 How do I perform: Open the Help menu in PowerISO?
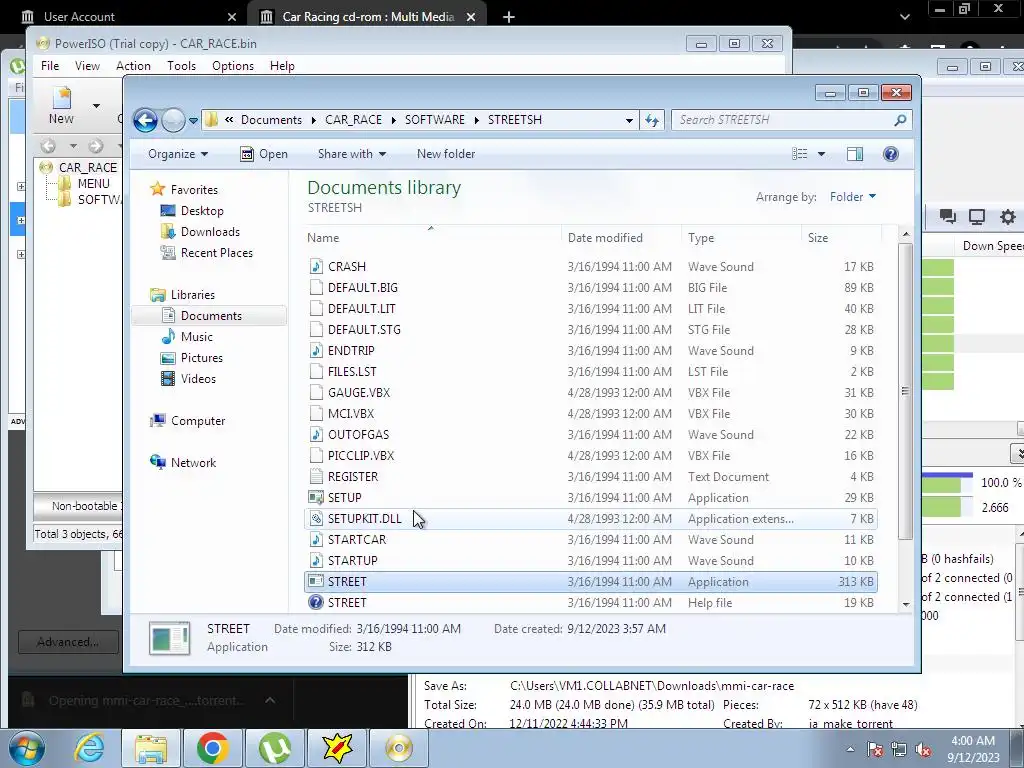click(x=282, y=66)
